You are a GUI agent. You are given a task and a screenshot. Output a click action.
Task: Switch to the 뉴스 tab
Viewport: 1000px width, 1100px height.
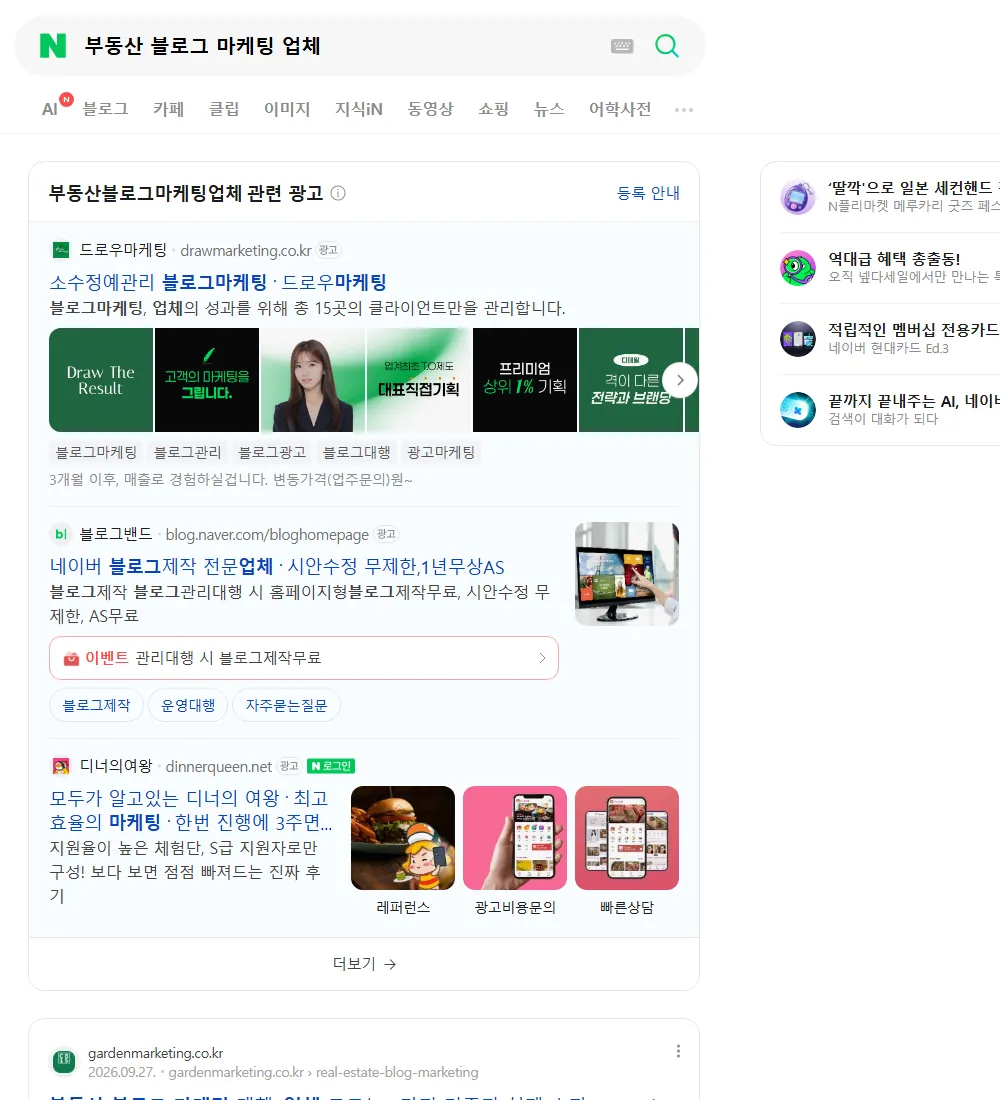point(549,109)
